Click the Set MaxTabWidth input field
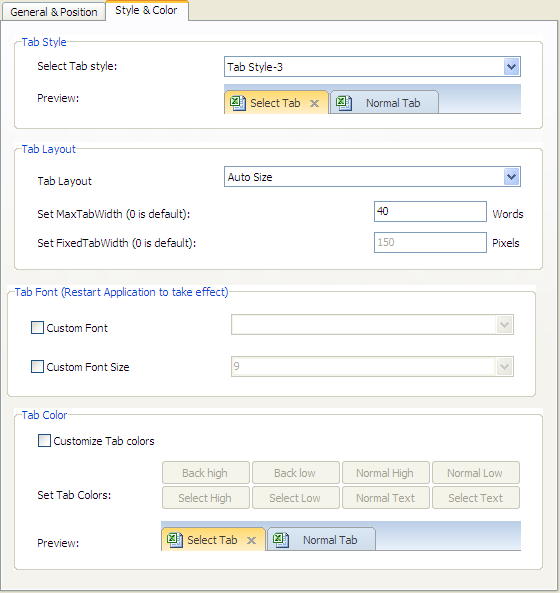Image resolution: width=560 pixels, height=593 pixels. [430, 211]
